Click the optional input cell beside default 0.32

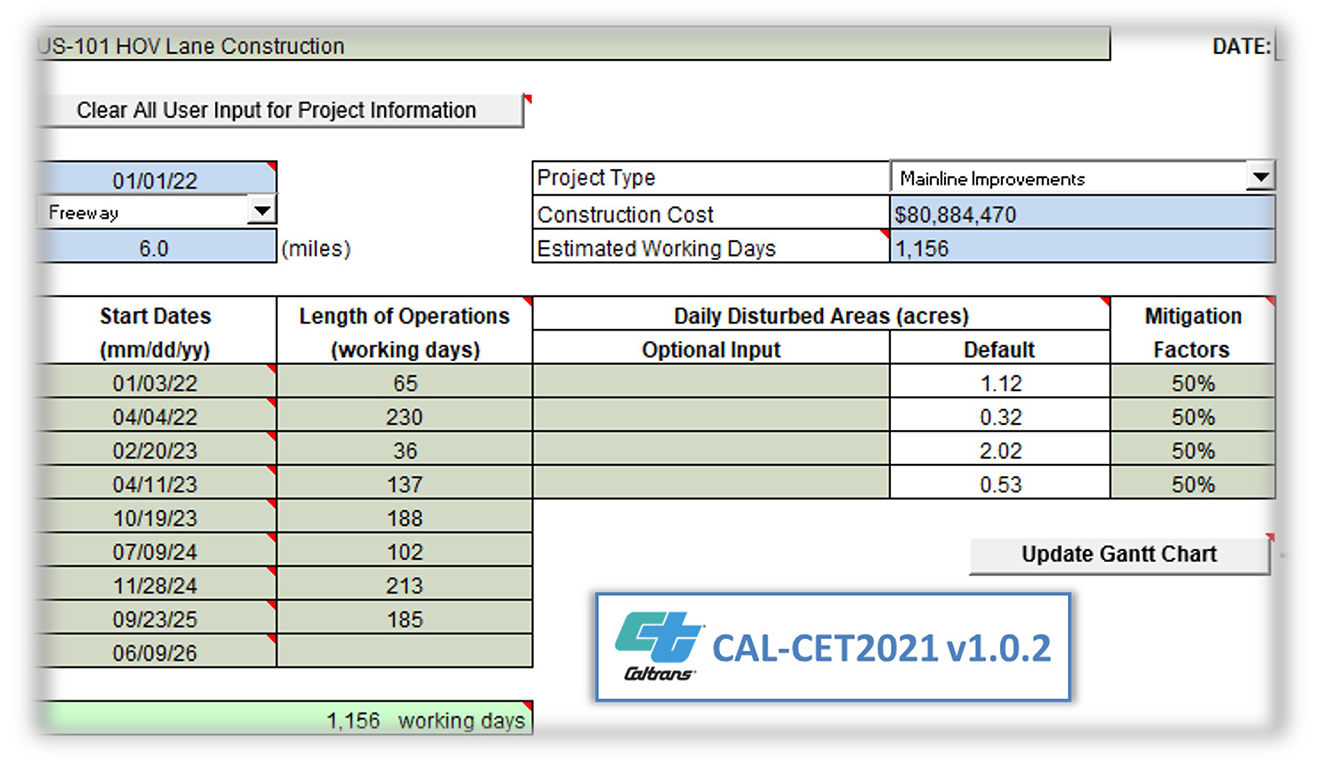click(x=712, y=416)
